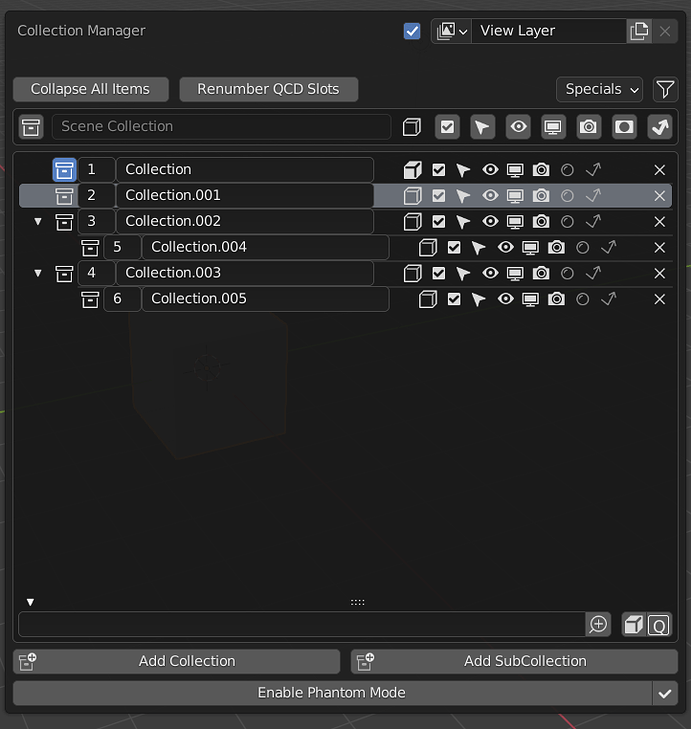Collapse the list filter options triangle

click(x=31, y=603)
